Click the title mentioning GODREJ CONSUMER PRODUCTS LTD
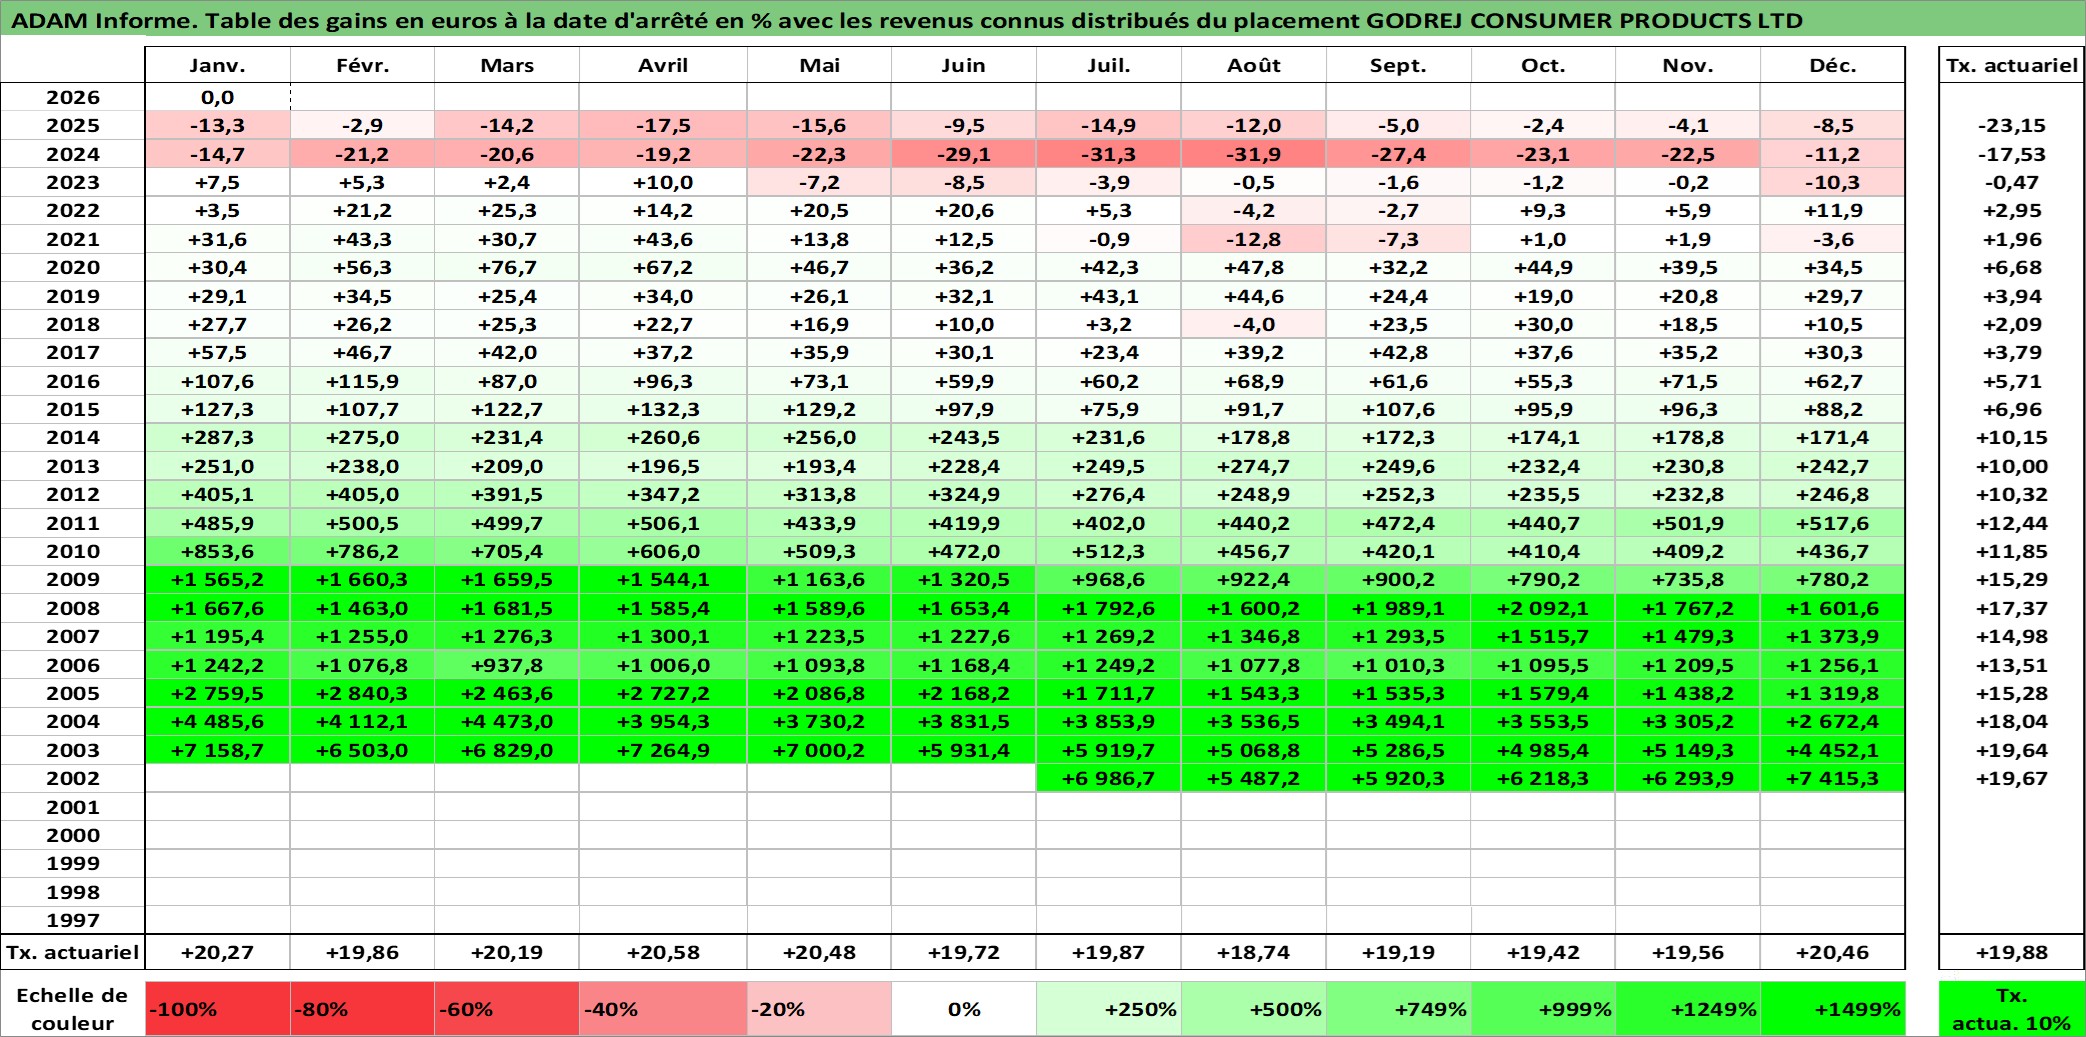The image size is (2086, 1037). (906, 20)
